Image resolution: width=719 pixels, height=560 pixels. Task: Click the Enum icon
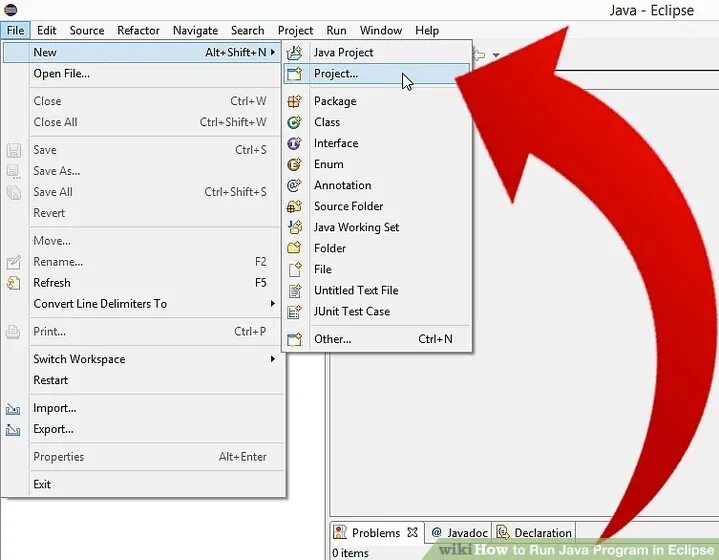pyautogui.click(x=294, y=165)
